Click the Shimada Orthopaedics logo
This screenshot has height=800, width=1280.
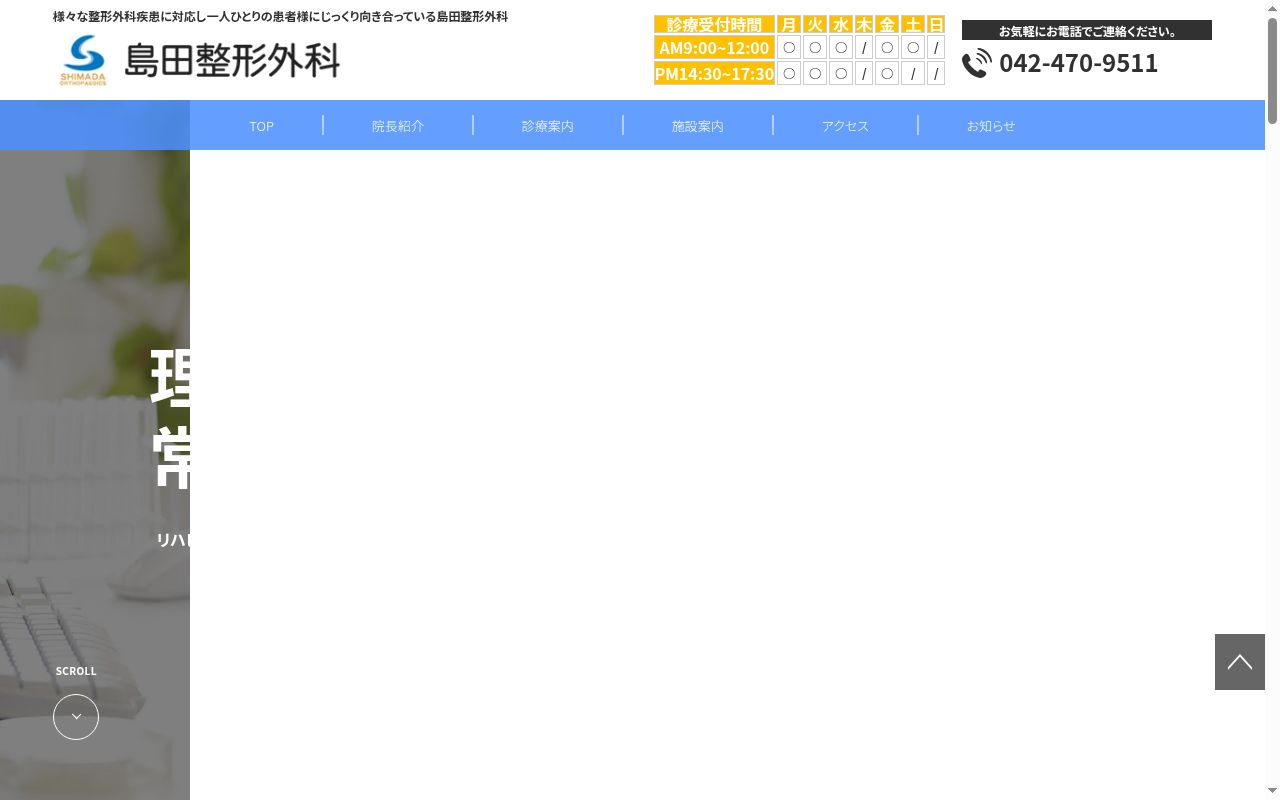point(83,61)
